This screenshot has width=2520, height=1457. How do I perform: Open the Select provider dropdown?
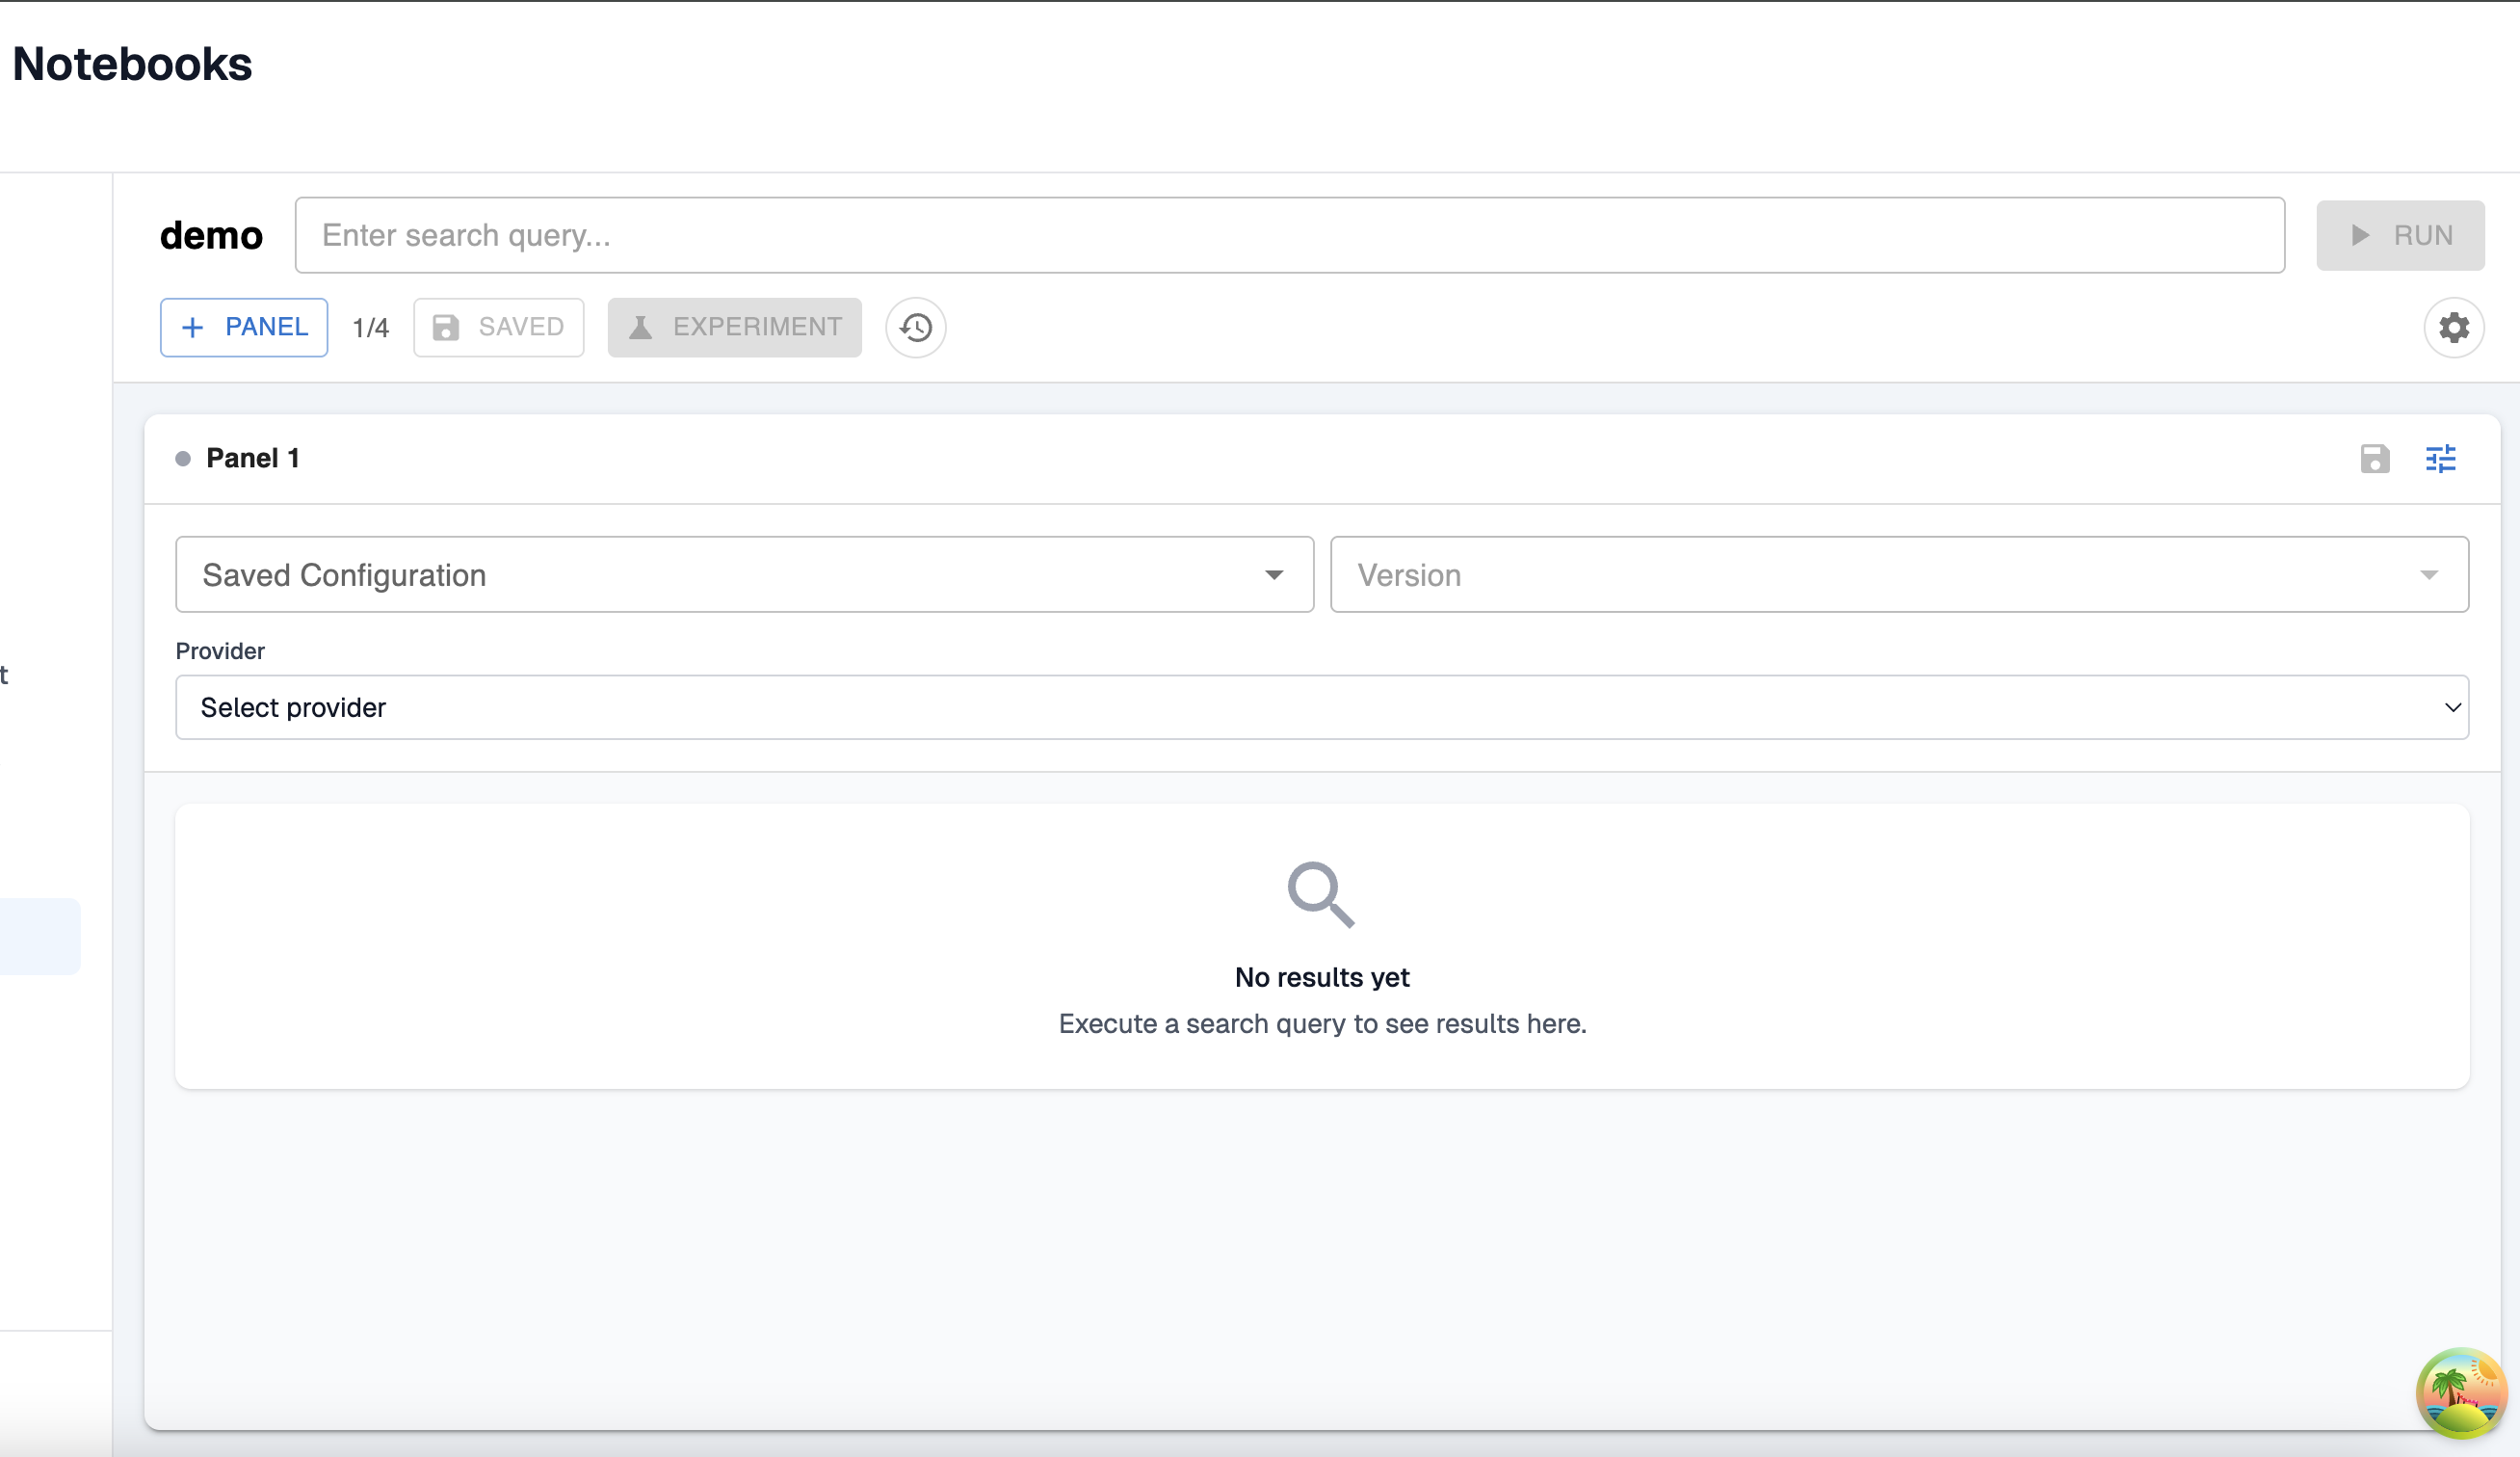tap(1321, 707)
